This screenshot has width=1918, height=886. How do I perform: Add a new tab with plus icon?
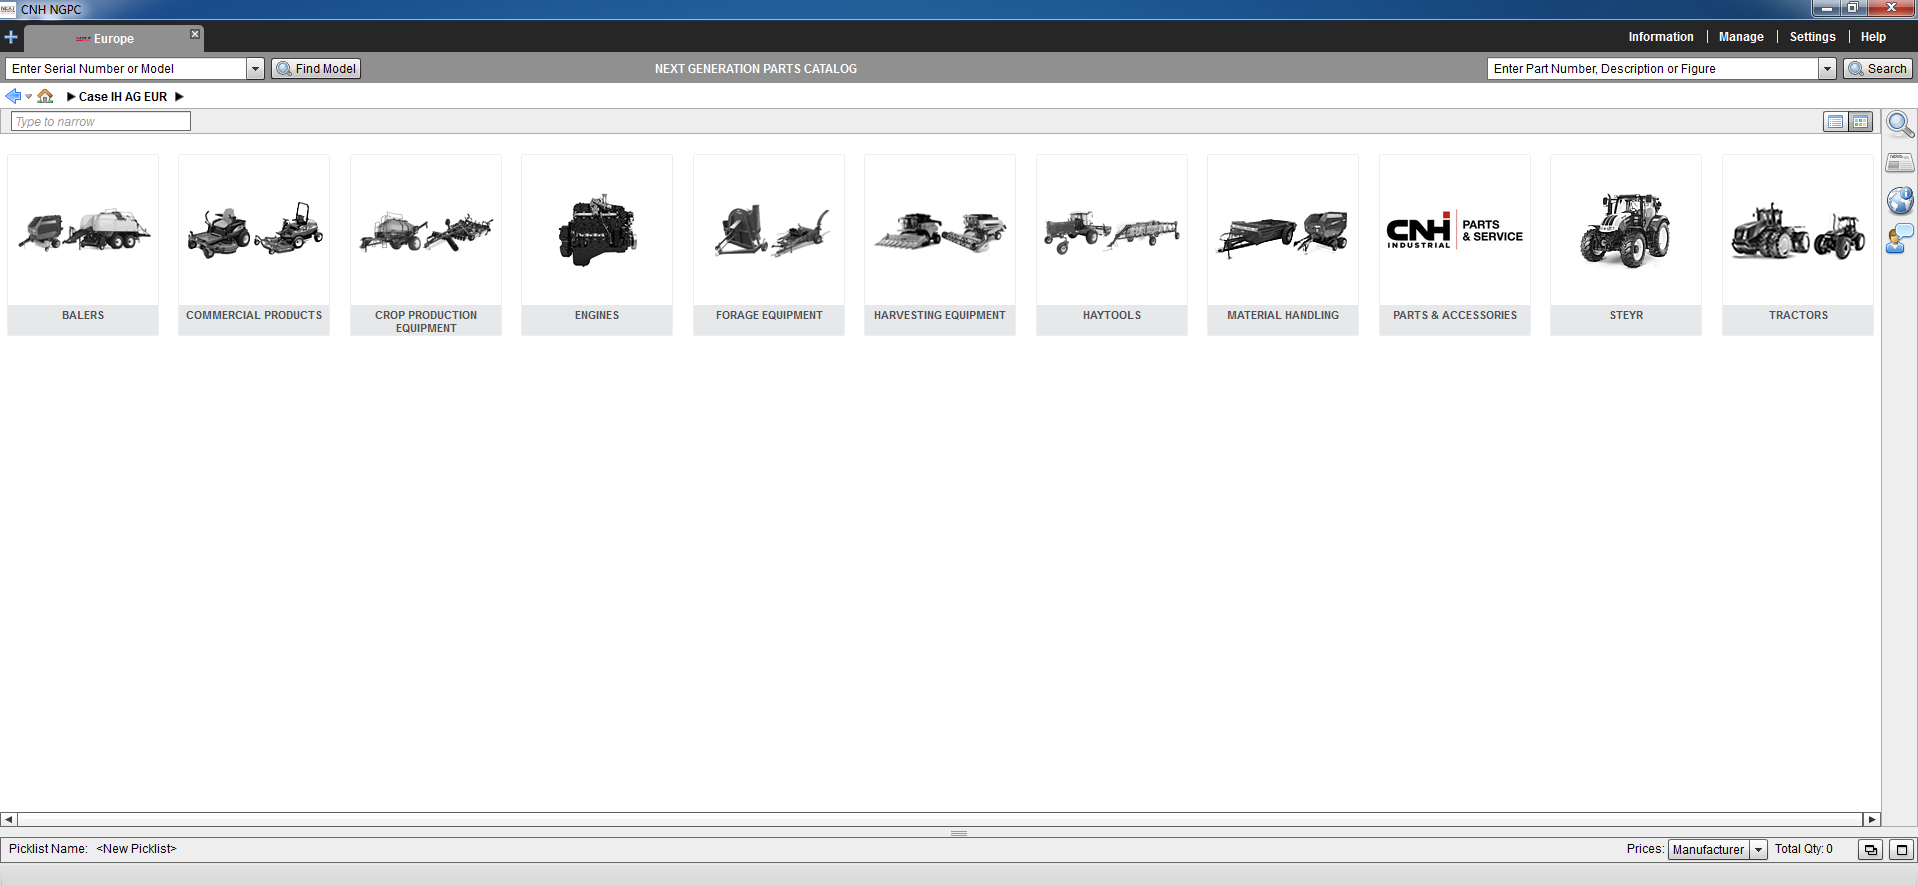[x=11, y=37]
